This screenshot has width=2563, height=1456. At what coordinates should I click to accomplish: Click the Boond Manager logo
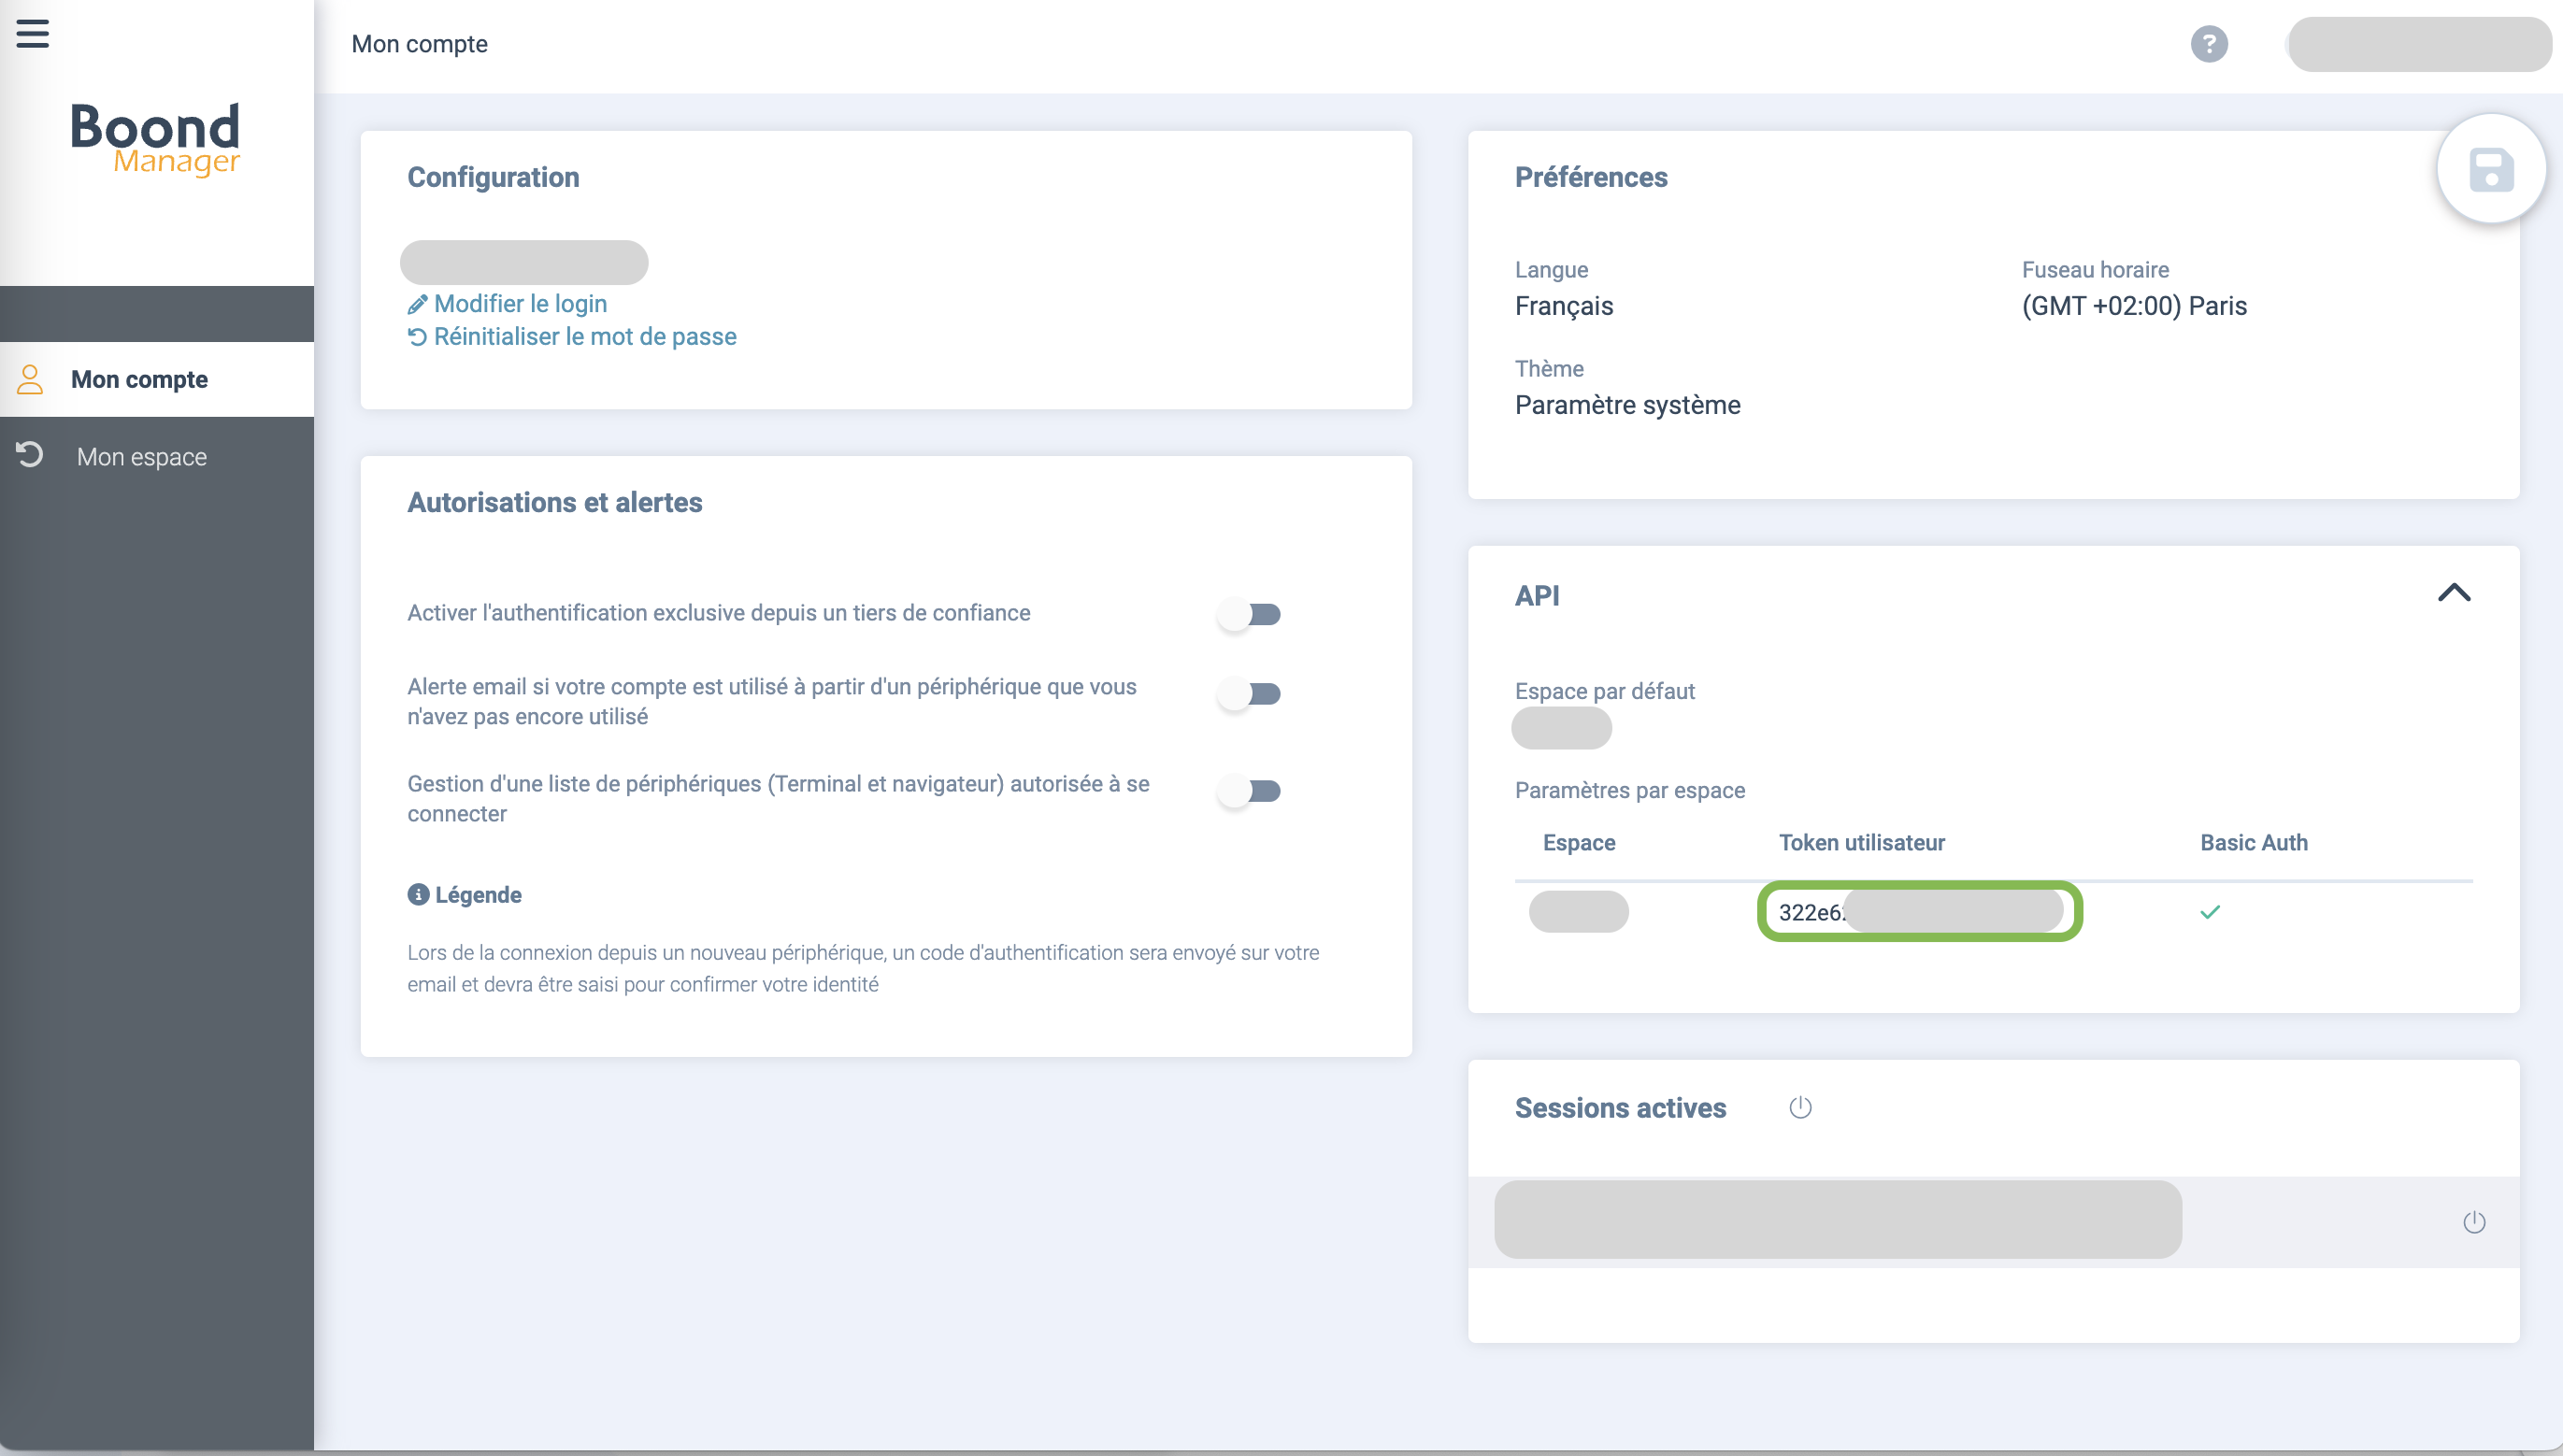(155, 138)
